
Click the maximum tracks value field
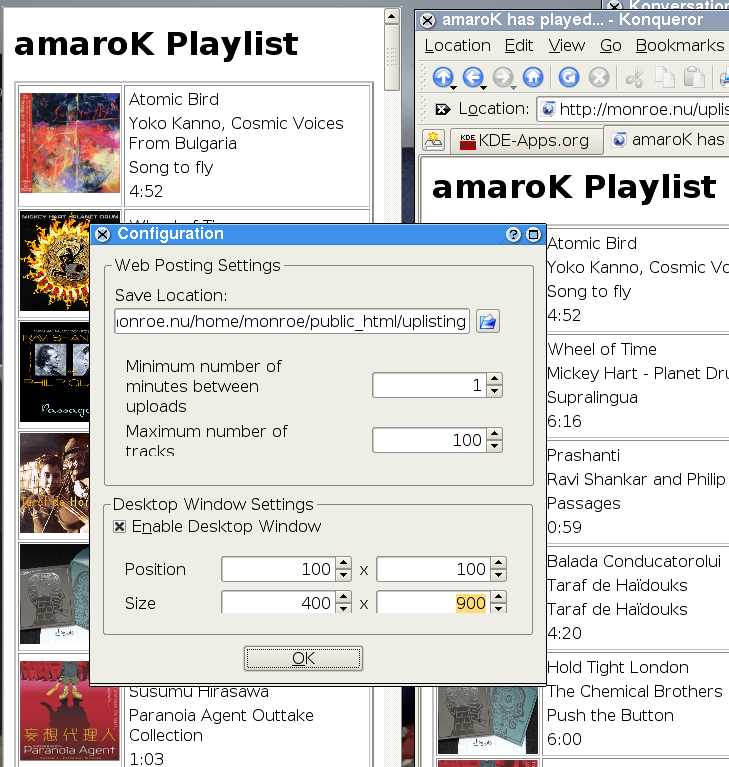click(430, 440)
